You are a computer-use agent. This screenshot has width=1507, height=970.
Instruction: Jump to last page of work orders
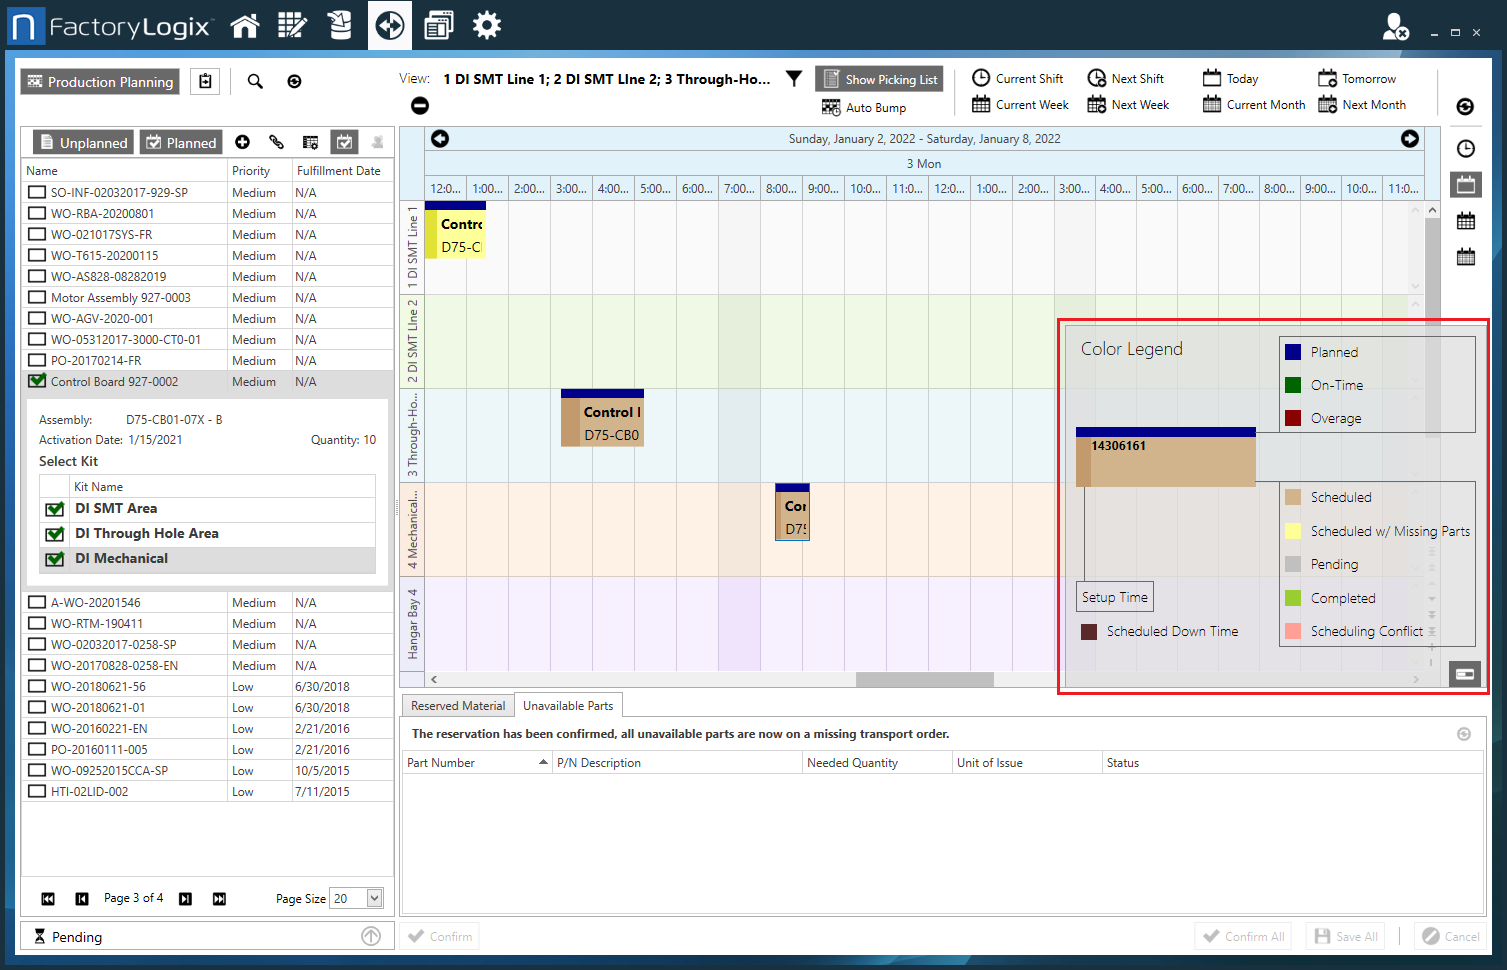[x=219, y=899]
